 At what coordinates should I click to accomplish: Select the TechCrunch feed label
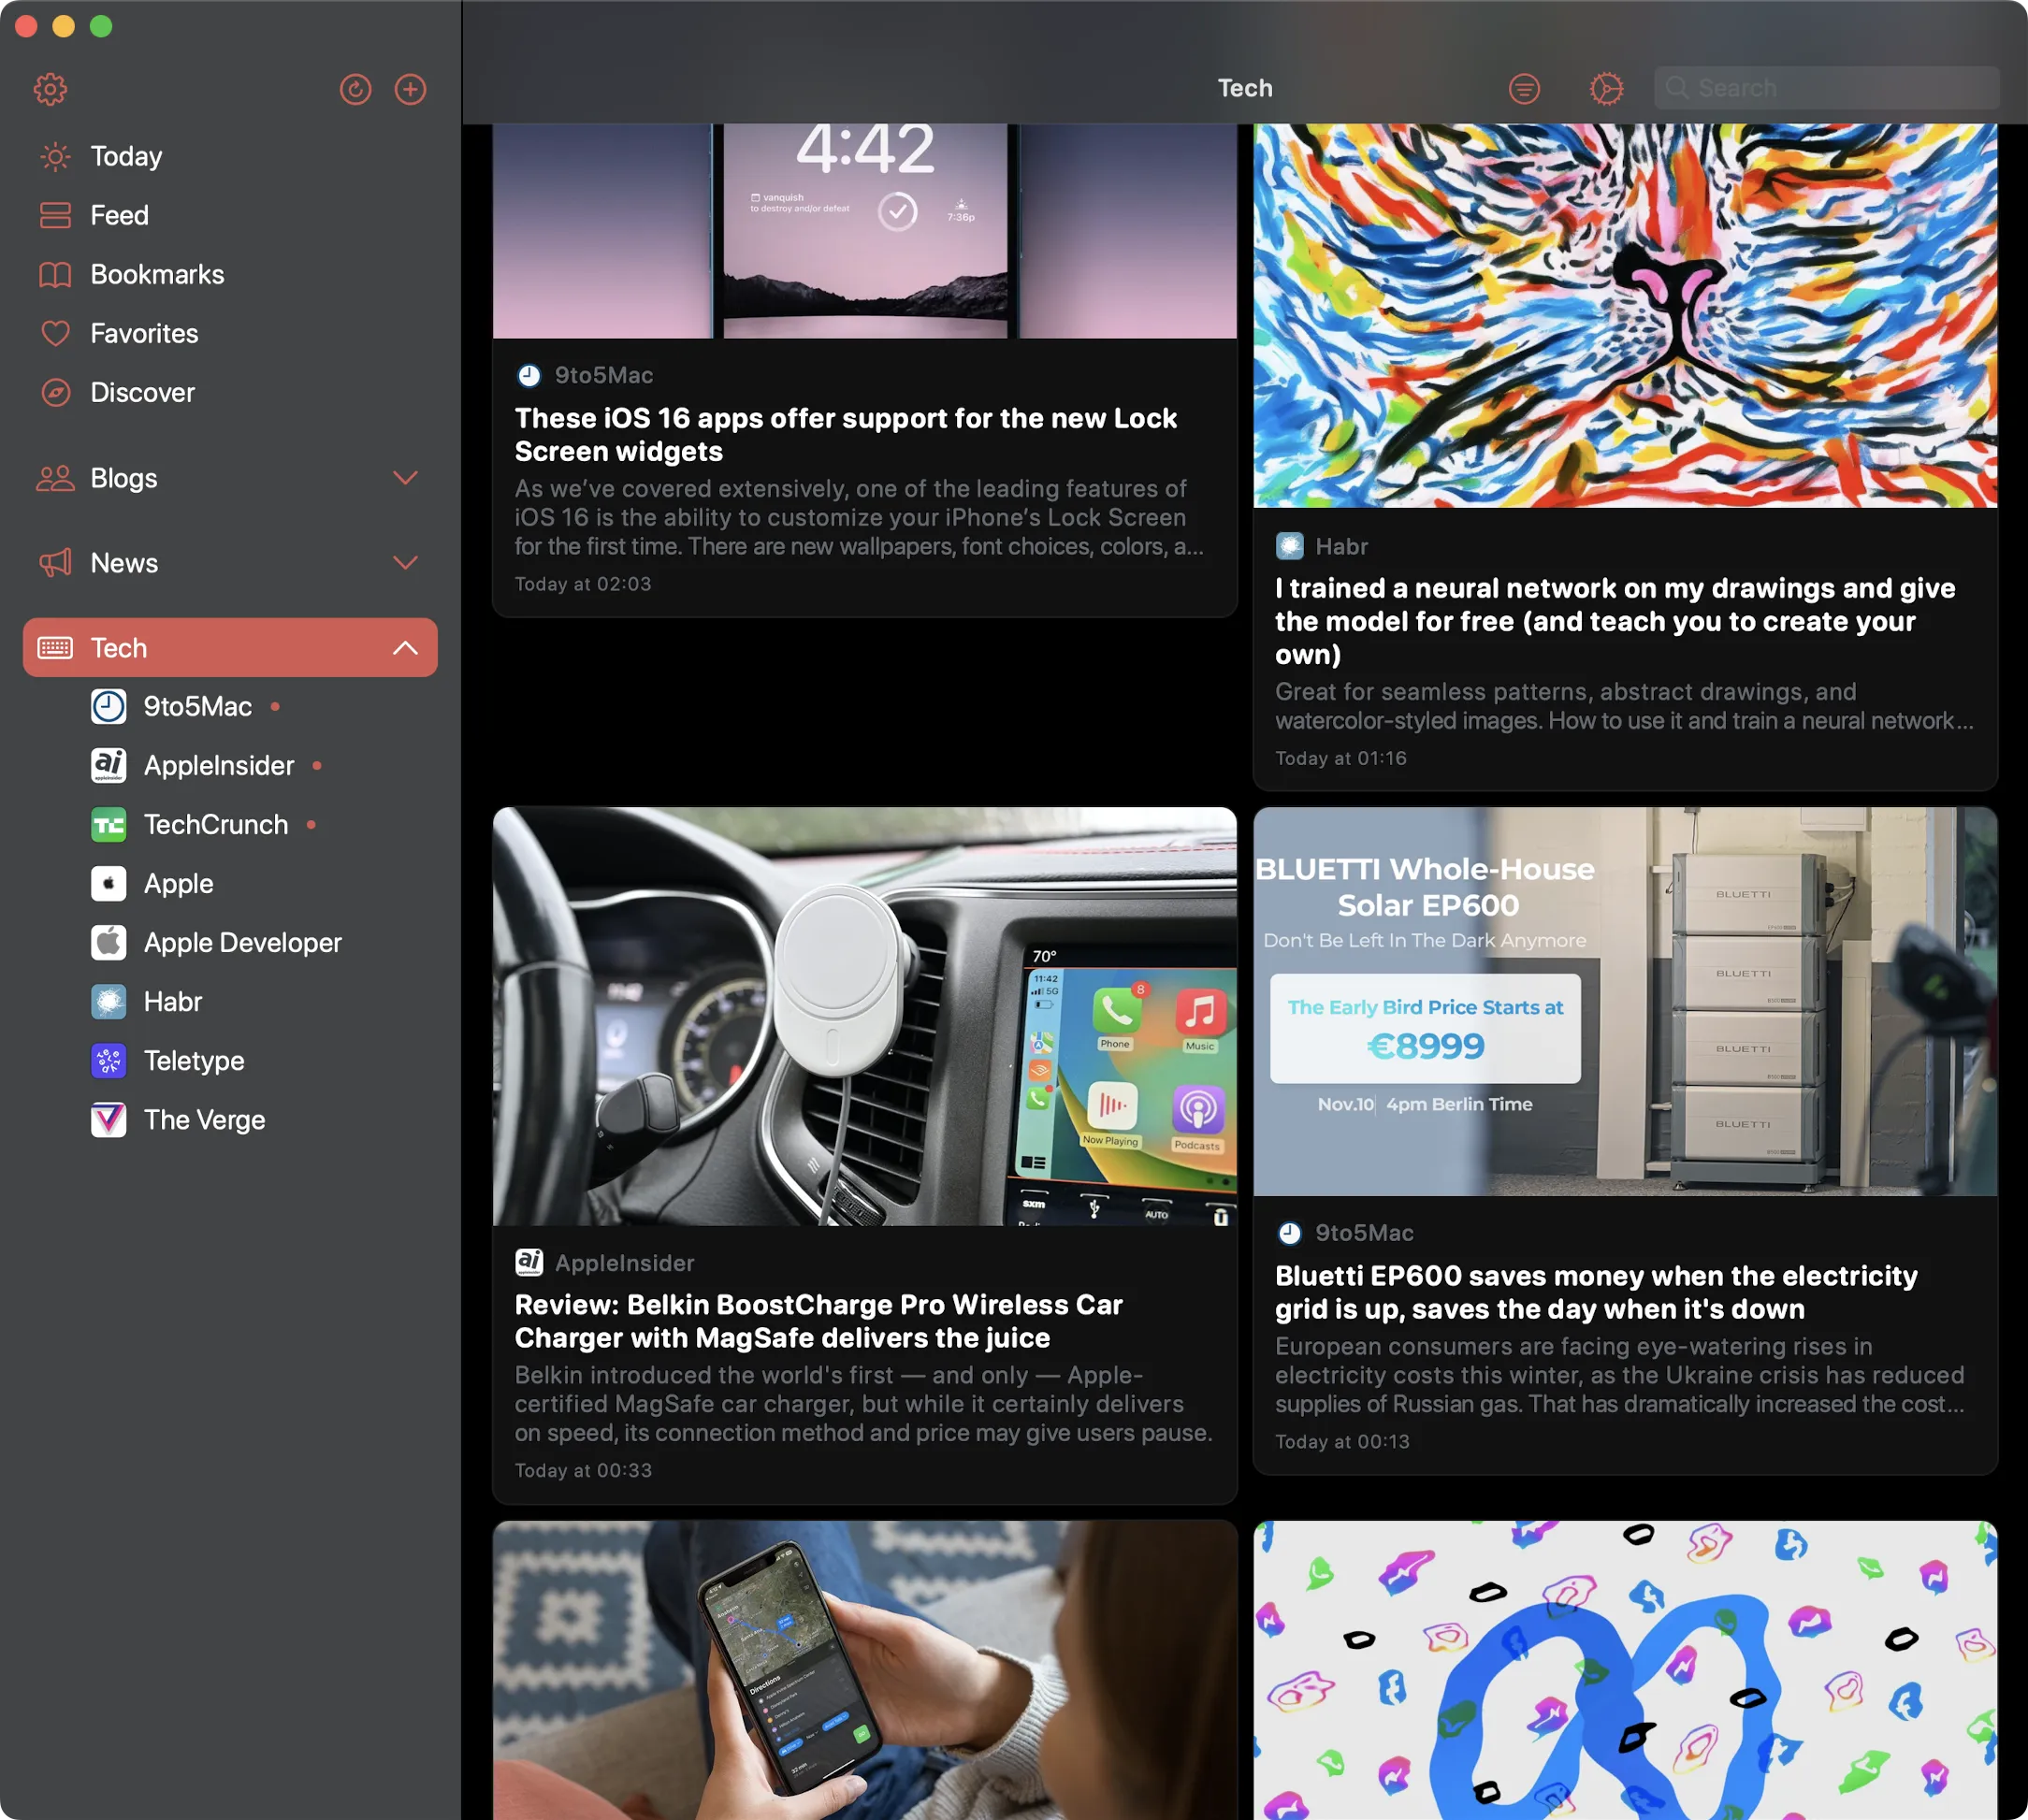click(216, 825)
